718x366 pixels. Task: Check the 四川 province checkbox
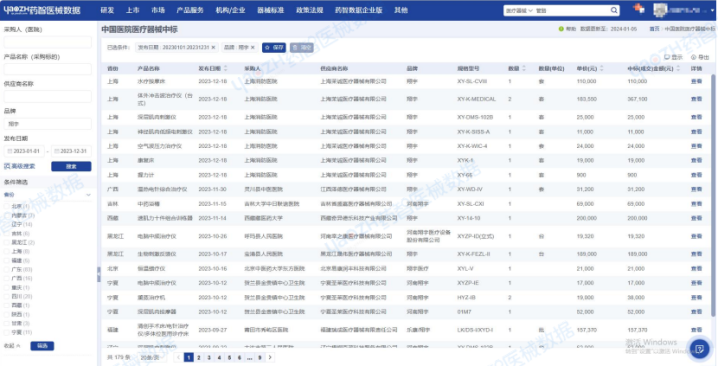click(x=6, y=296)
